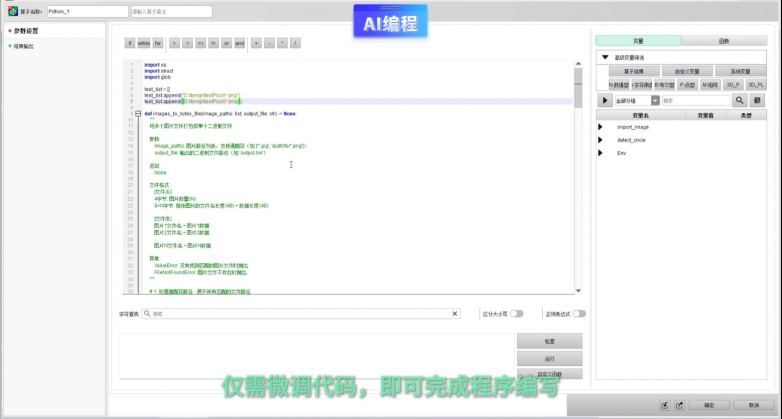Screen dimensions: 782x419
Task: Collapse the 高级变量筛选 filter section
Action: point(605,57)
